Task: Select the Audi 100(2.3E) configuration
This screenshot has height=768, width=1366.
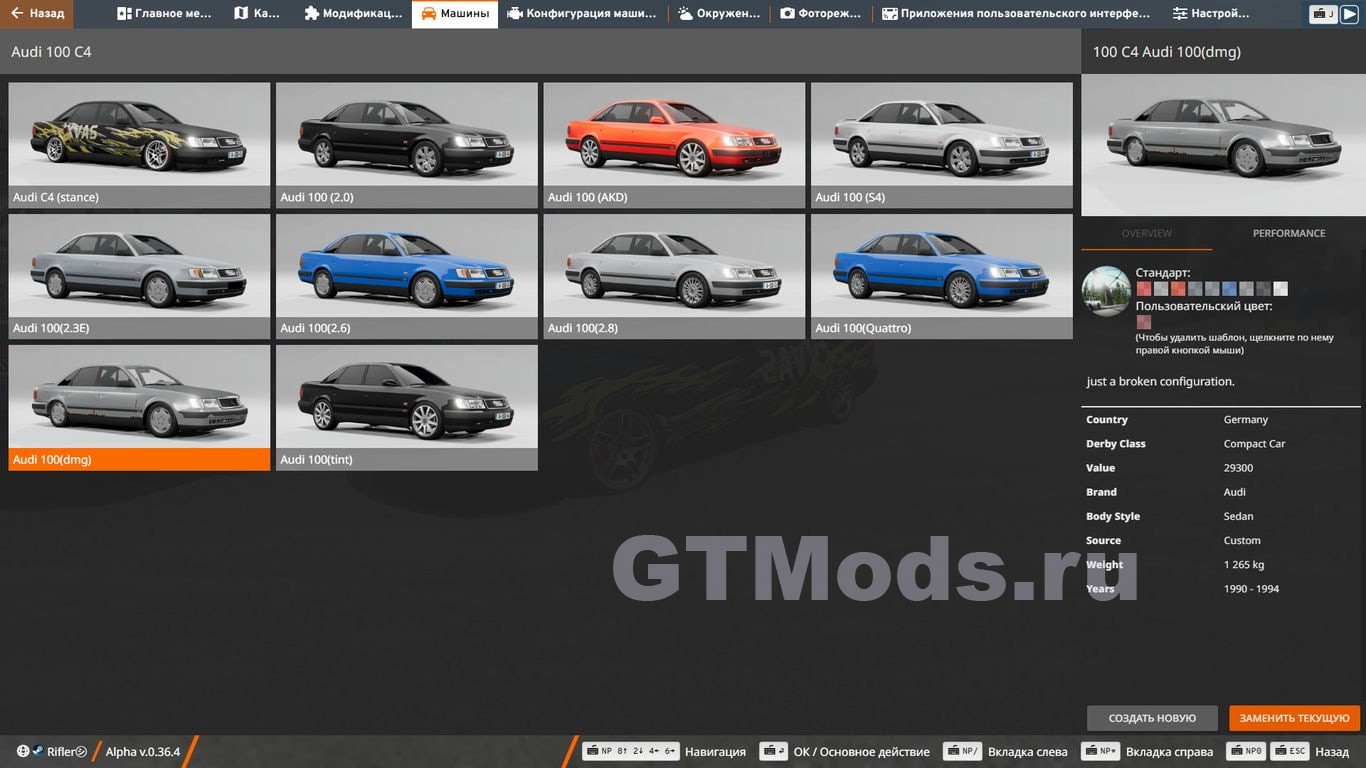Action: (x=139, y=276)
